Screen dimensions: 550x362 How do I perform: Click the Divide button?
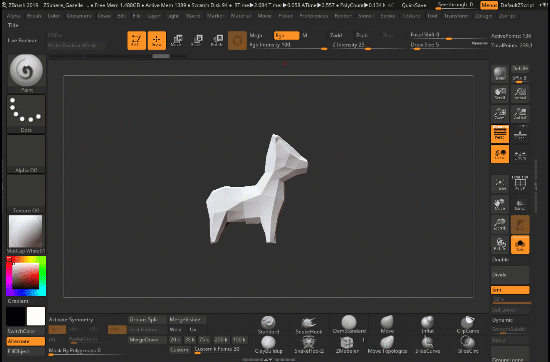click(510, 275)
